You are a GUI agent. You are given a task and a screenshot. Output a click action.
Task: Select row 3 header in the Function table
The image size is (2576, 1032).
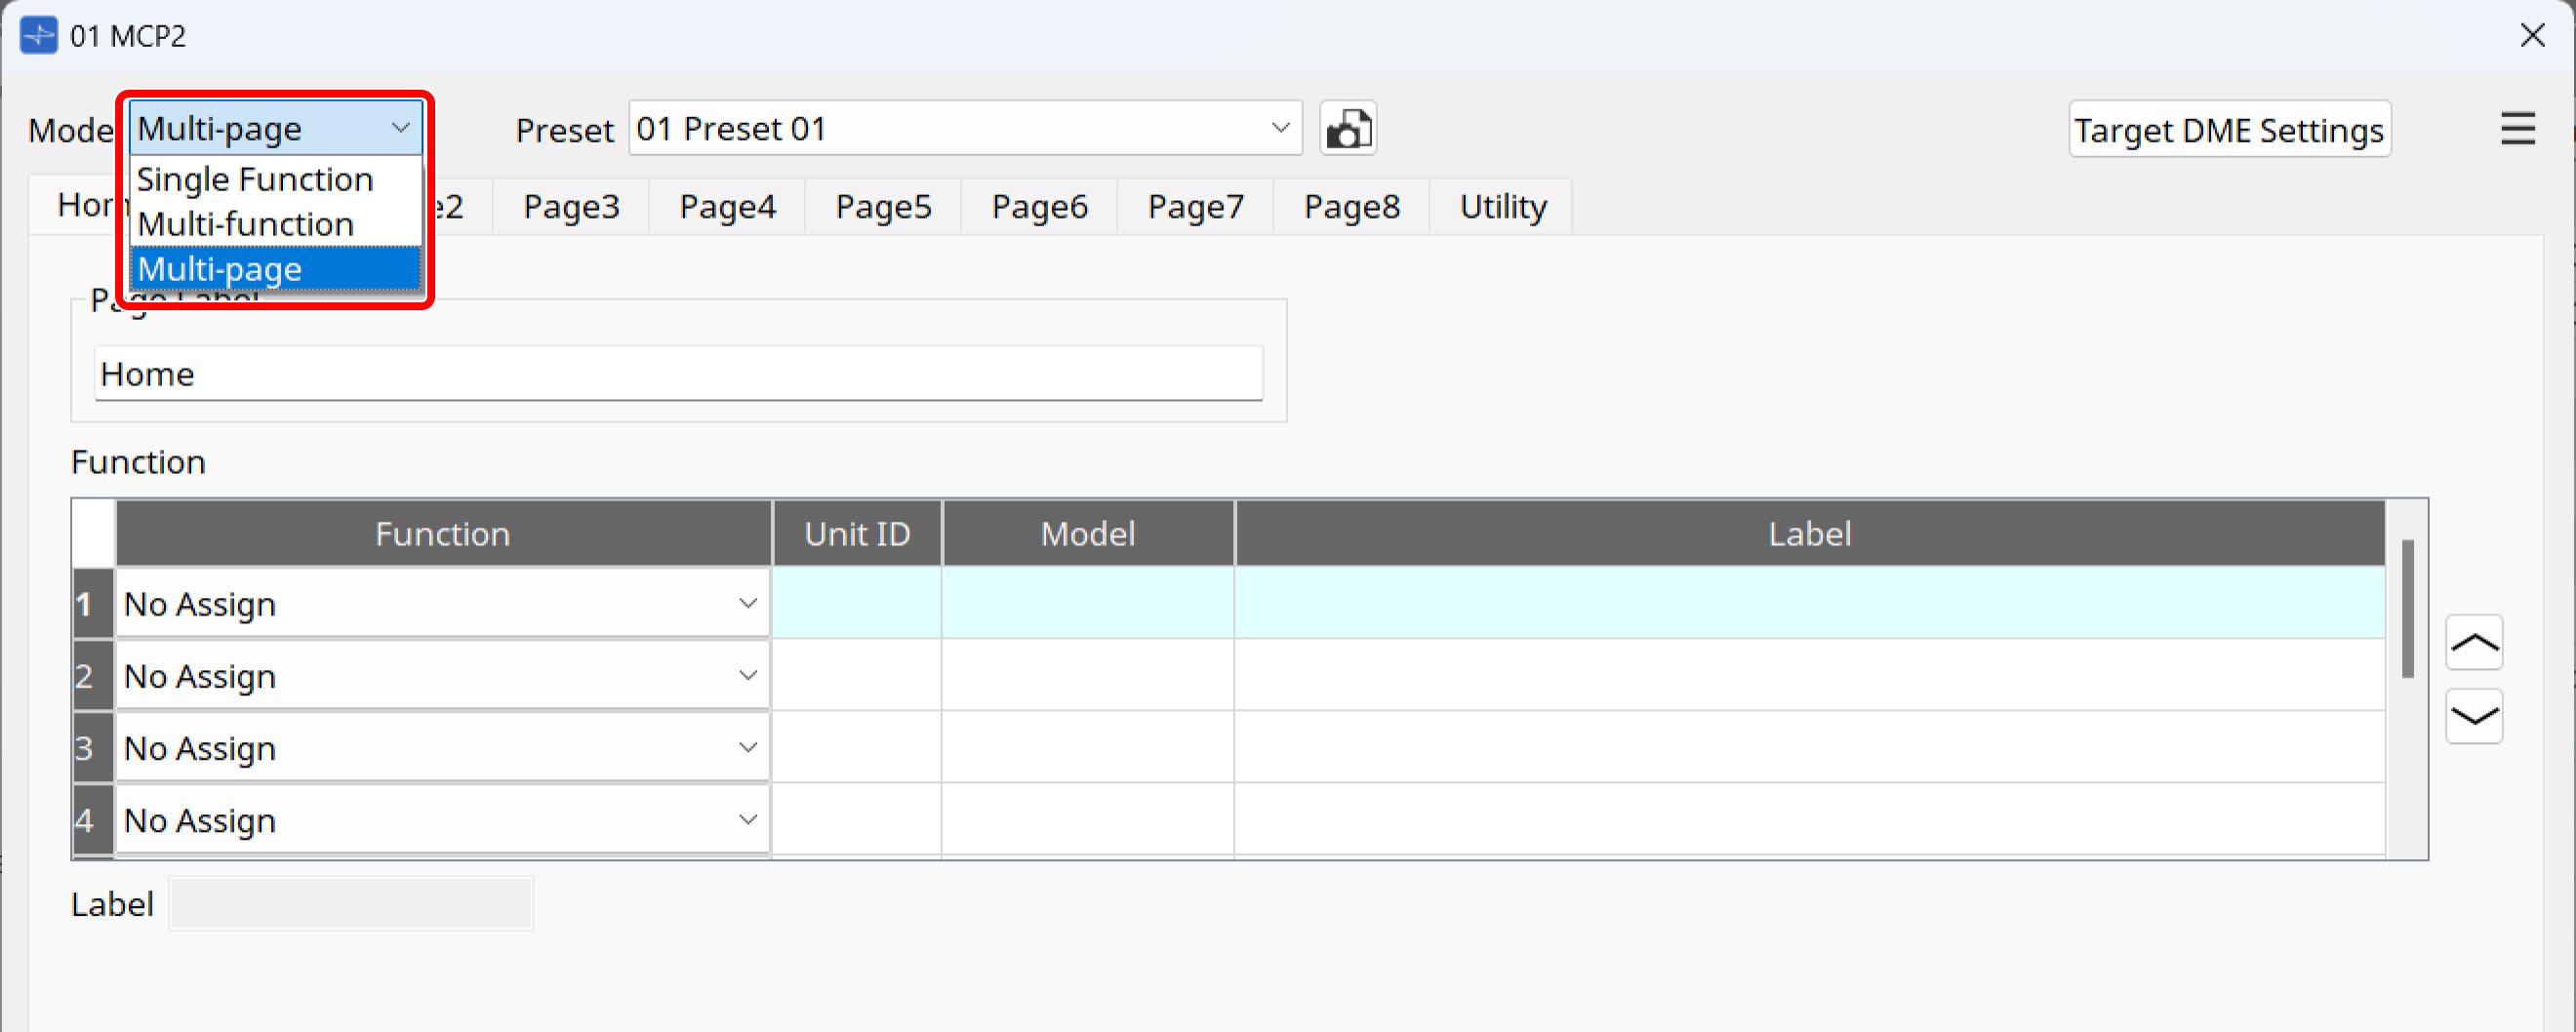(x=91, y=747)
